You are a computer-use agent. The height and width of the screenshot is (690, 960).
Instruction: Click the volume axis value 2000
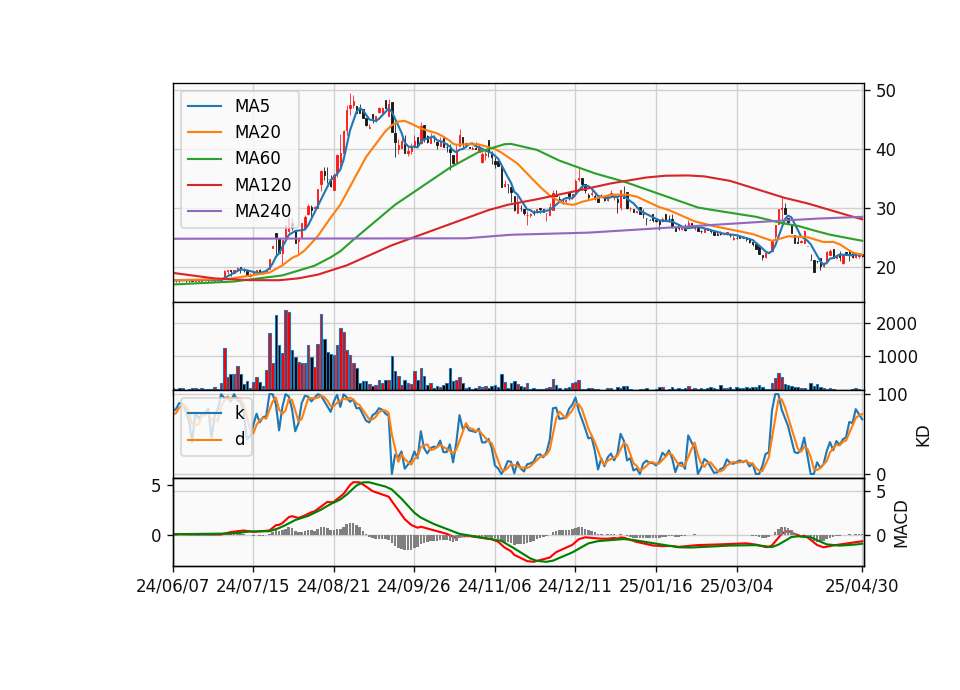[896, 324]
